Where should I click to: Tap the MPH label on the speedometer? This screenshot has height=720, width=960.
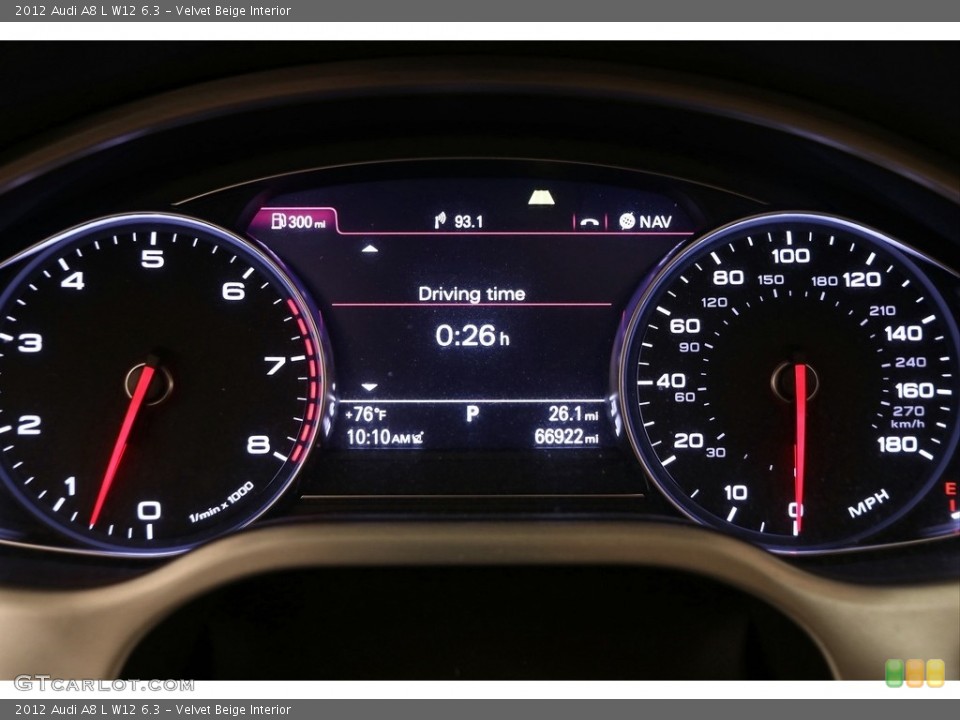[868, 504]
